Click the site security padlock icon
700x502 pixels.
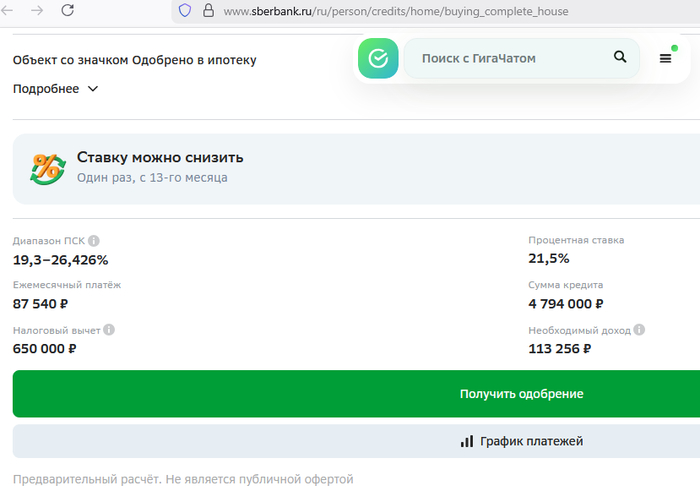click(x=208, y=11)
